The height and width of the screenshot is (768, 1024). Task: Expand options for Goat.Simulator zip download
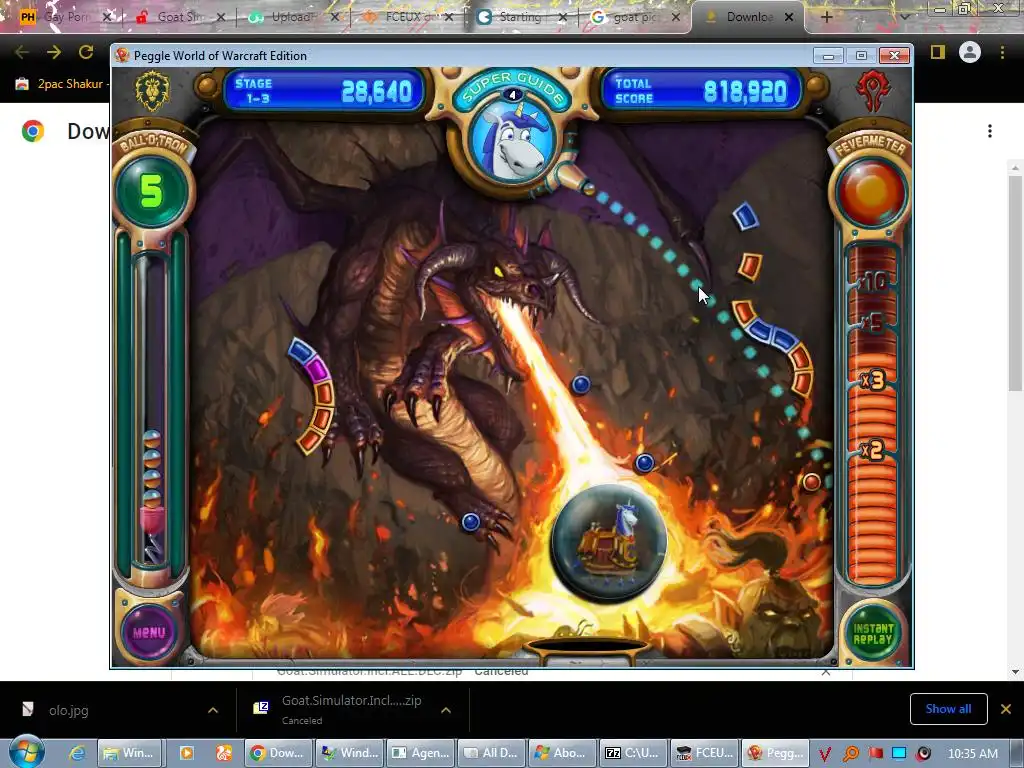[446, 710]
